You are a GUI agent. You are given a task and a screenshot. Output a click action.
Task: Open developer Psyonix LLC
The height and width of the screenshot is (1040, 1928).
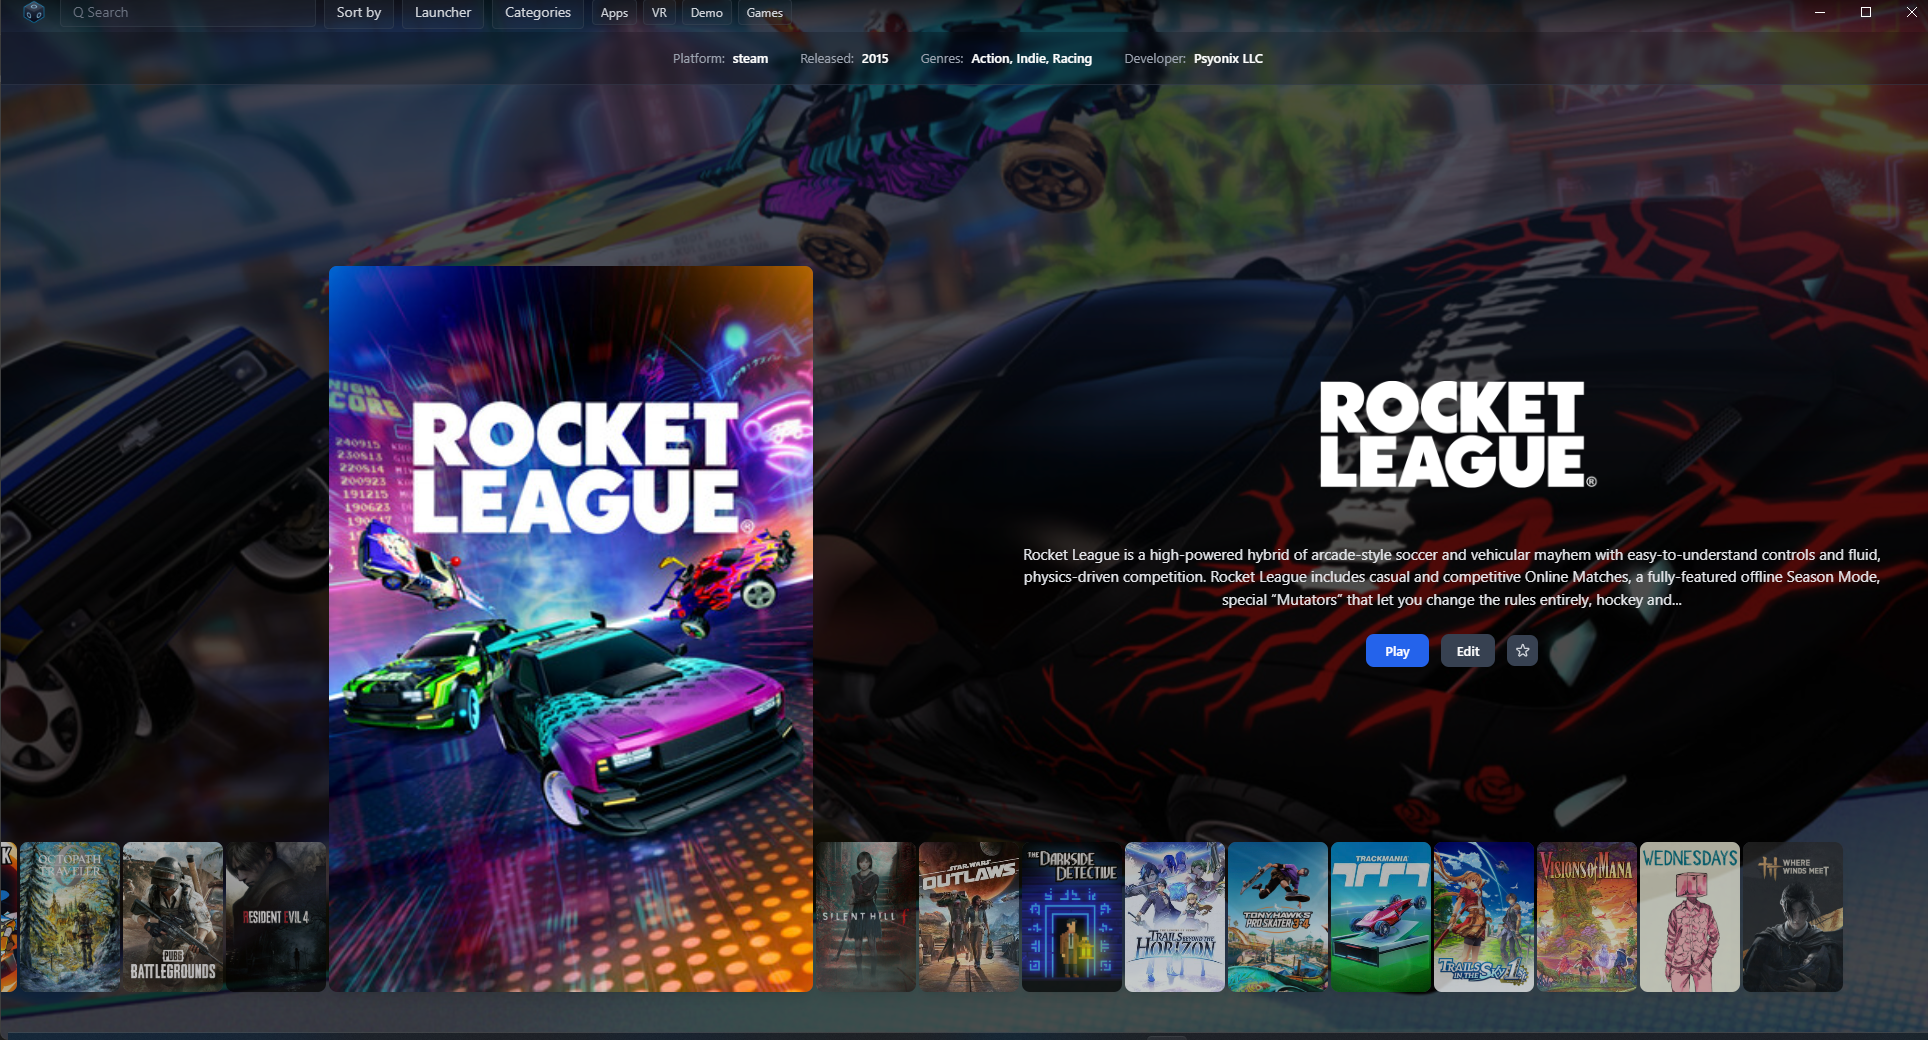(x=1228, y=58)
